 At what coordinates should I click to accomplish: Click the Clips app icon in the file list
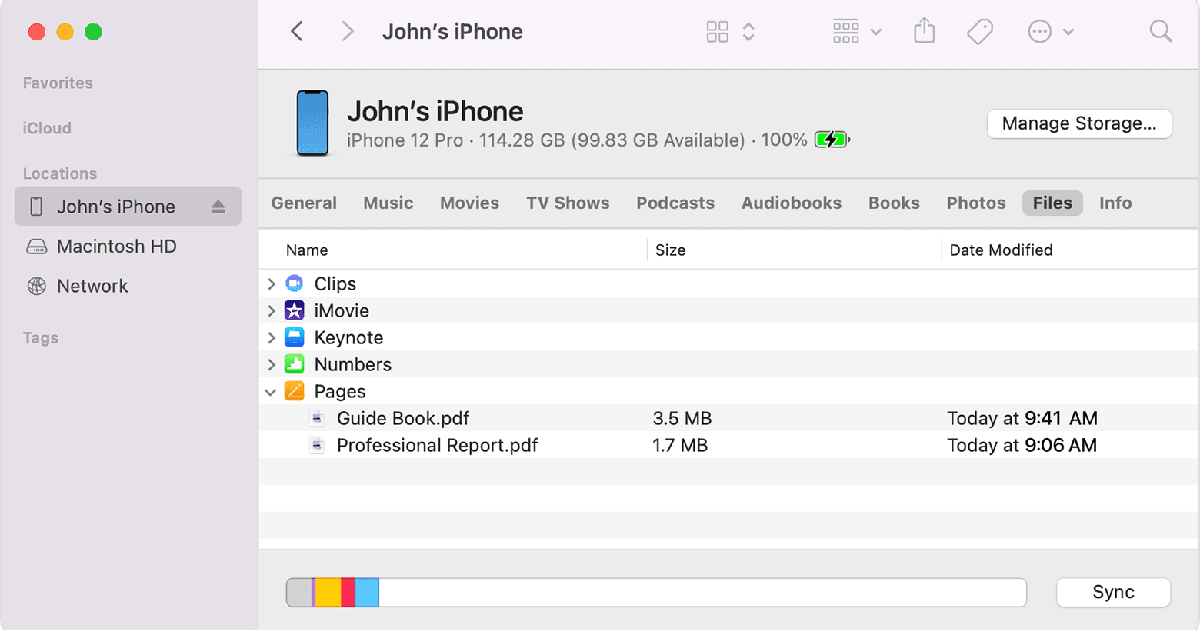[x=294, y=283]
